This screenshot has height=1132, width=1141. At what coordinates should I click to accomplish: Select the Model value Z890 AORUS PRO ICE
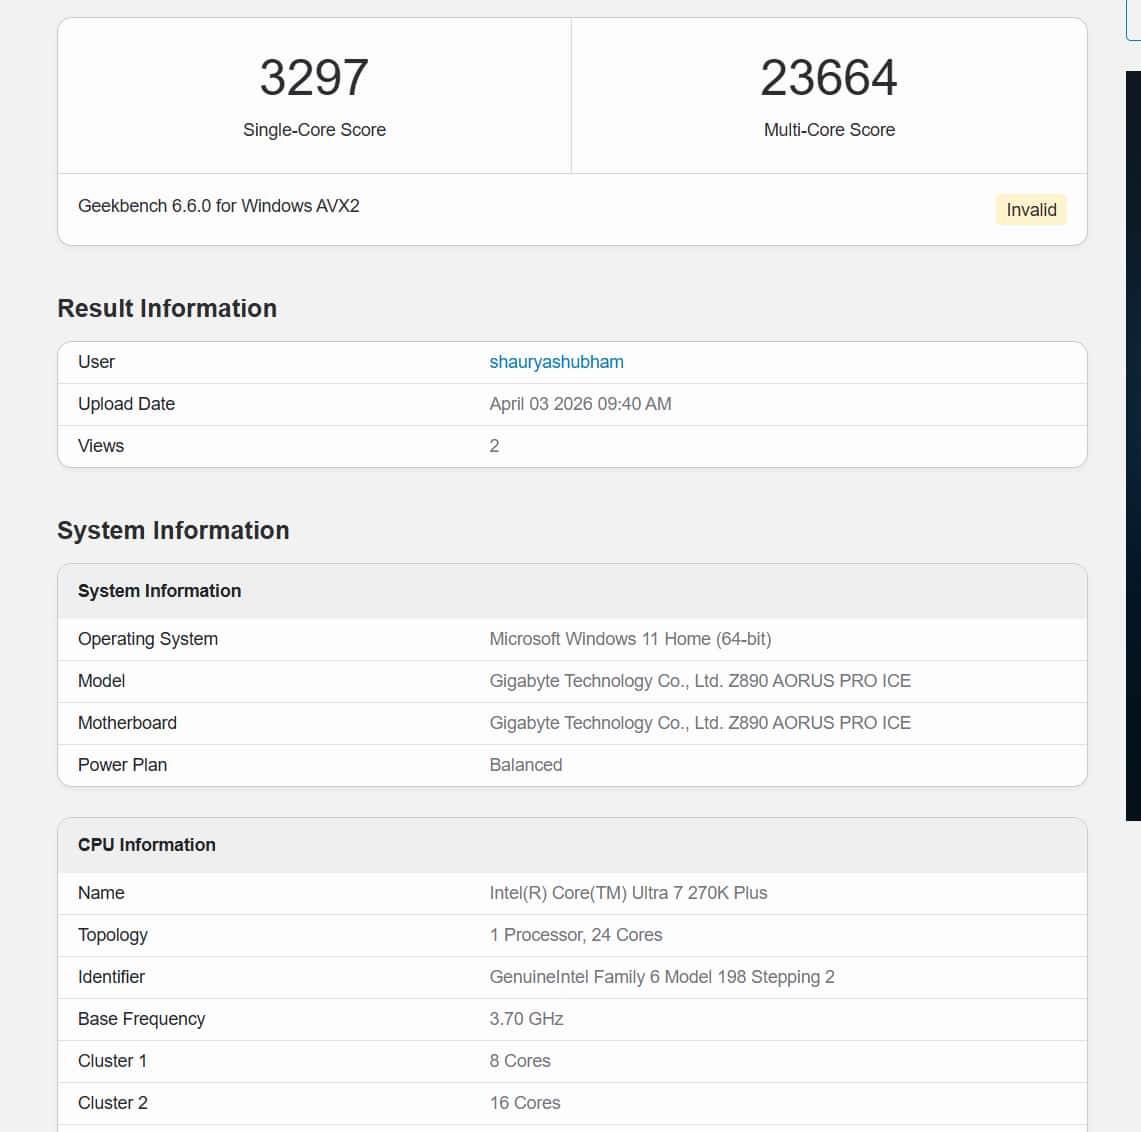700,681
